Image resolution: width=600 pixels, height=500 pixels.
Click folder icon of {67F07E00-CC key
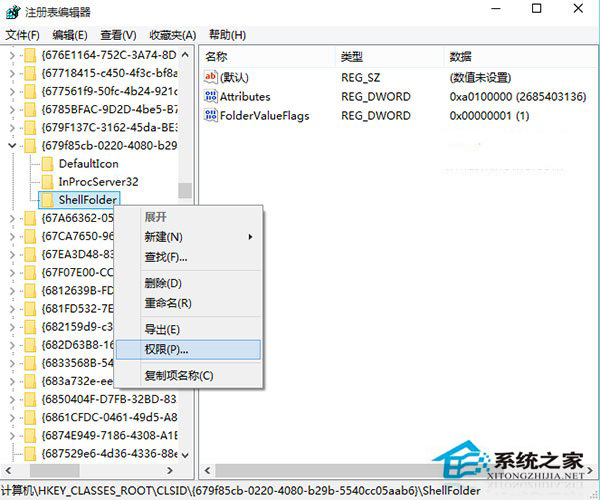pyautogui.click(x=30, y=273)
